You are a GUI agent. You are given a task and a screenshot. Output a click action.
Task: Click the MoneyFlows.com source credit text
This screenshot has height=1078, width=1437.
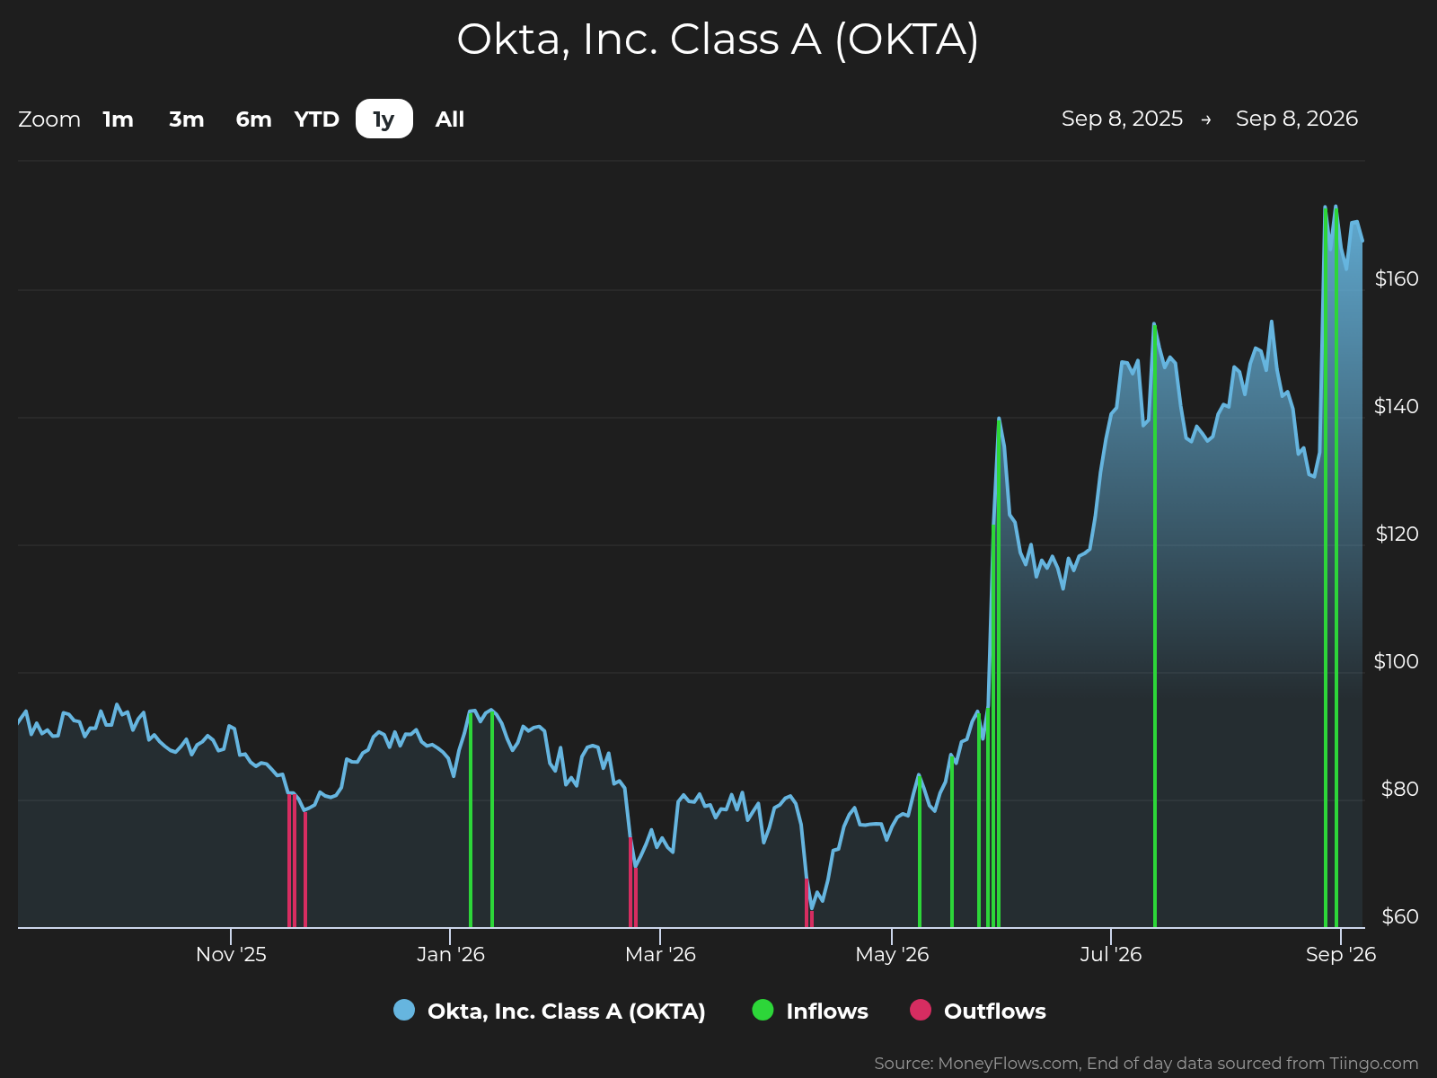tap(1146, 1063)
